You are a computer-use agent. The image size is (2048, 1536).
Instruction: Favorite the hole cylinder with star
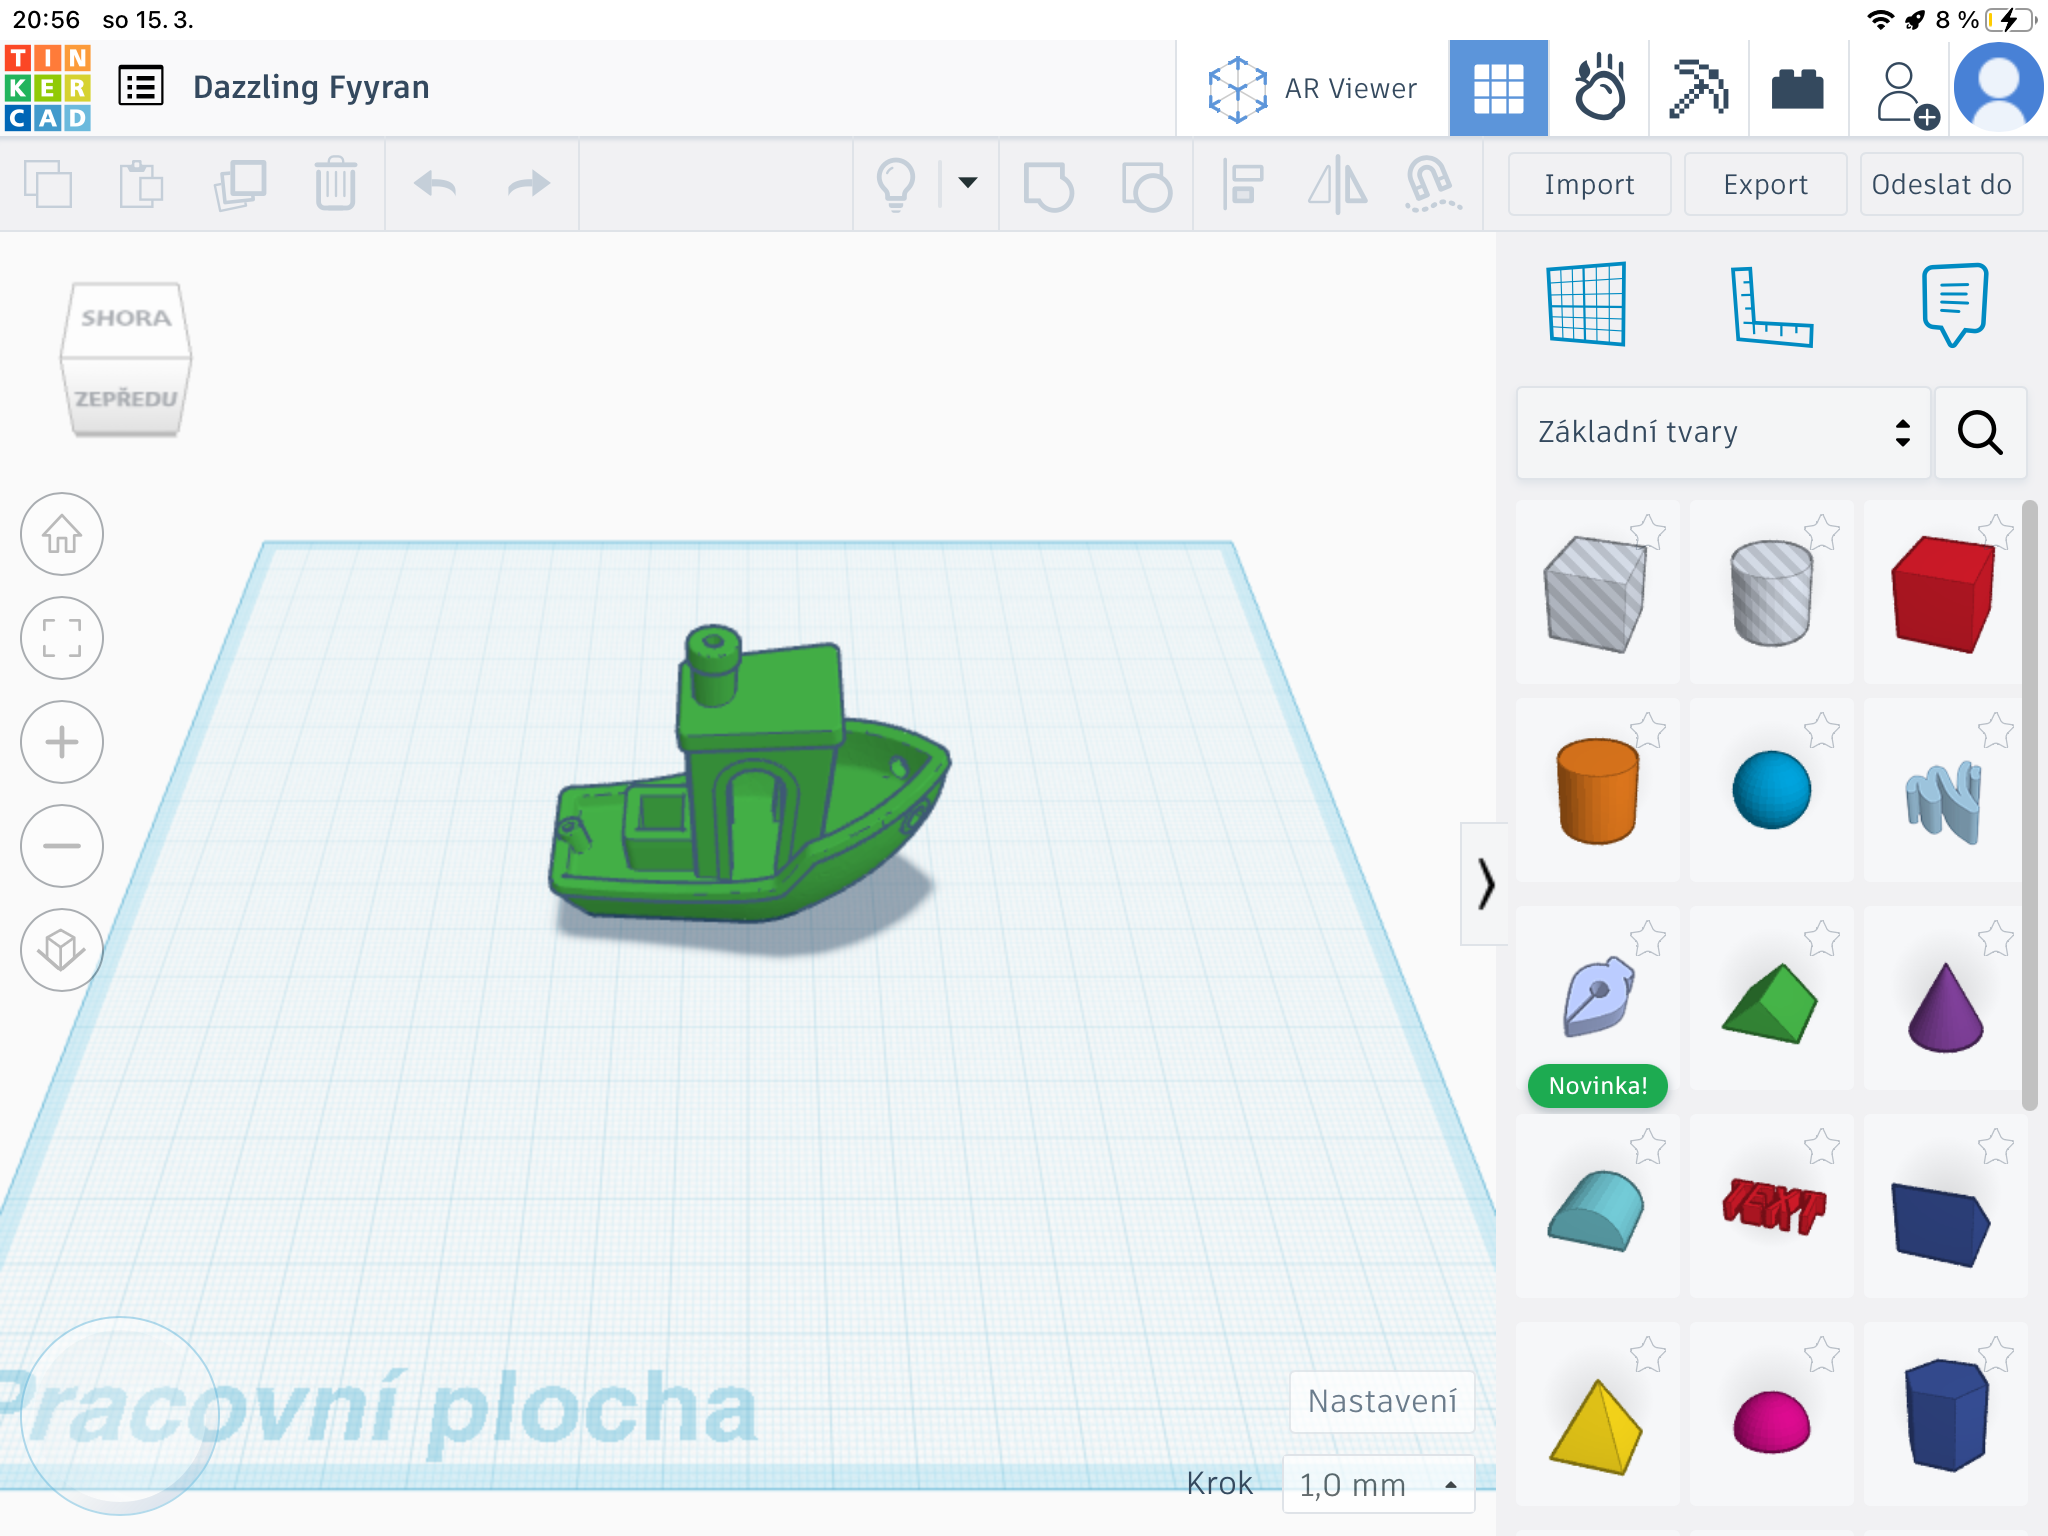pos(1822,532)
